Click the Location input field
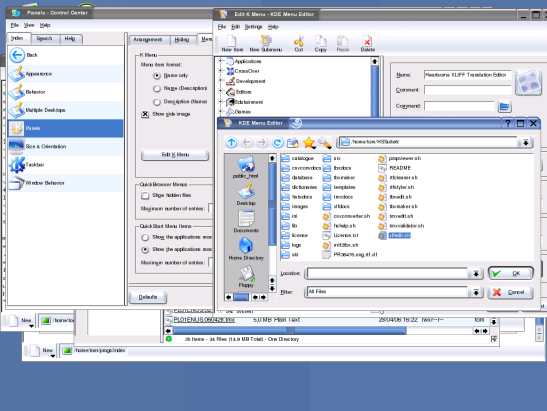The image size is (547, 411). [387, 274]
